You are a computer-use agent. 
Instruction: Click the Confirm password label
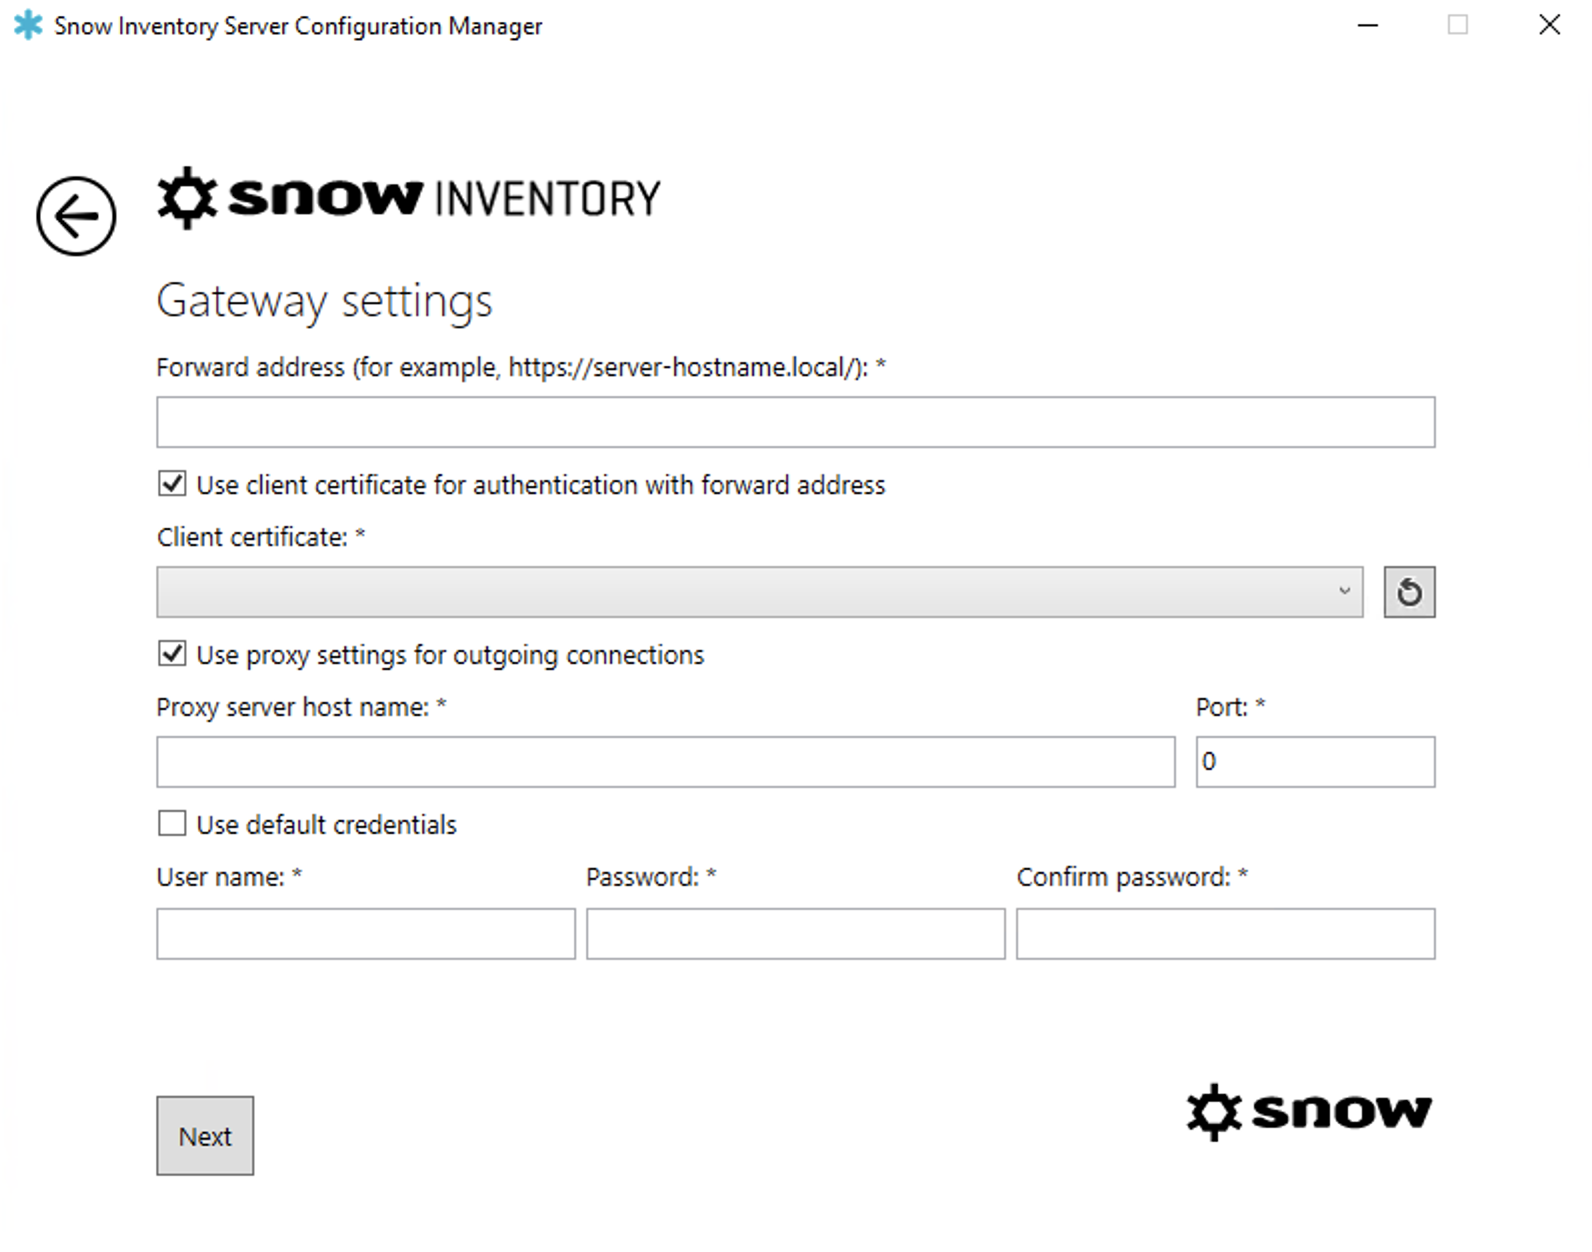coord(1132,877)
